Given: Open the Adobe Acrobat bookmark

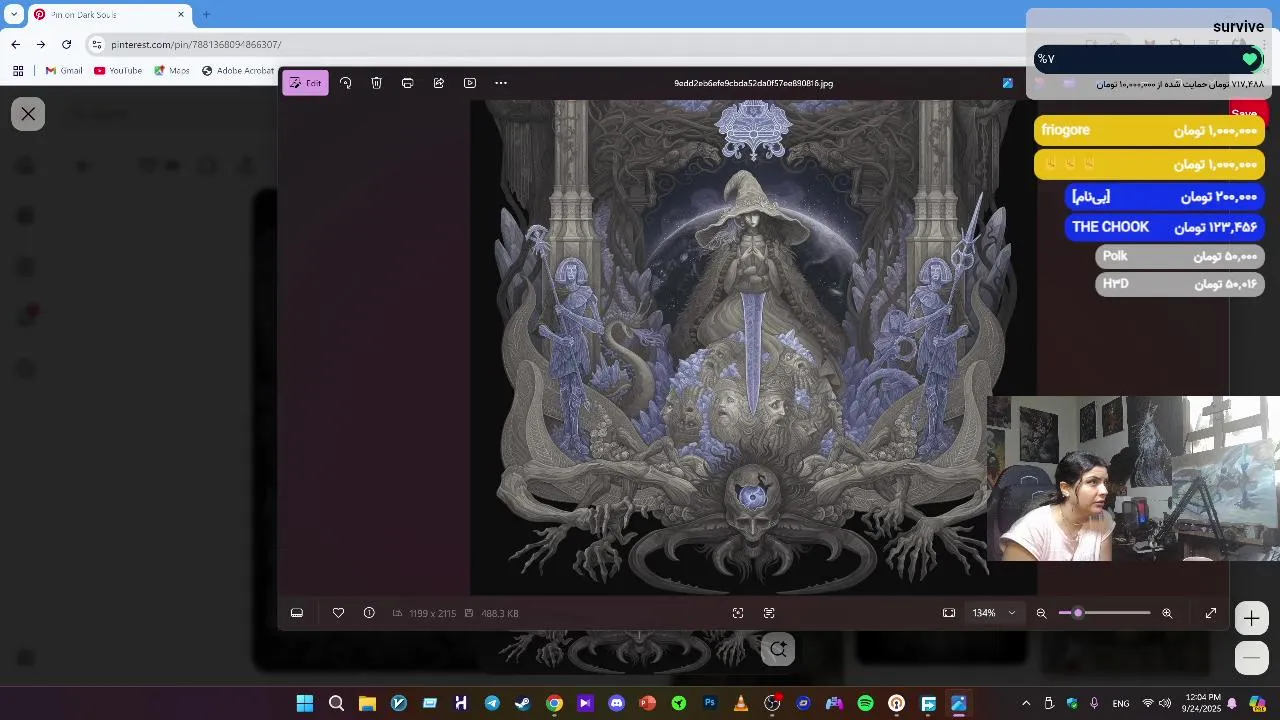Looking at the screenshot, I should pos(238,71).
